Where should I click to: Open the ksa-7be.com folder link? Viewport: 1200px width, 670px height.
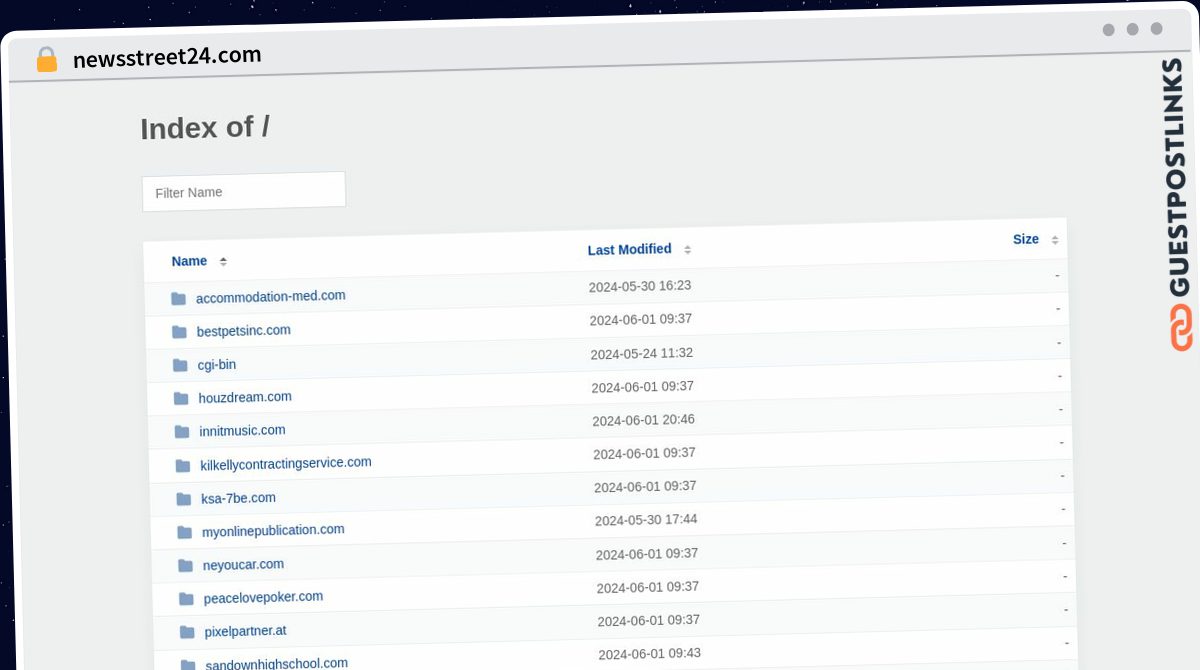238,497
